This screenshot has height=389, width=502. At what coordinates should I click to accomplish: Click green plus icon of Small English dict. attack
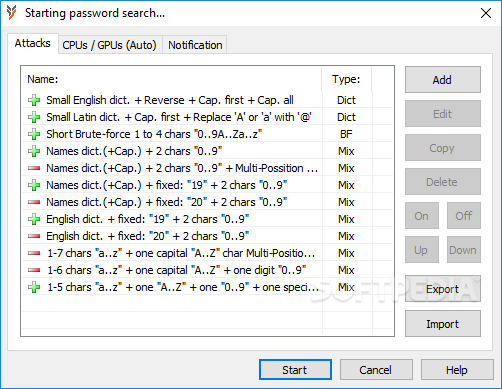pyautogui.click(x=34, y=100)
